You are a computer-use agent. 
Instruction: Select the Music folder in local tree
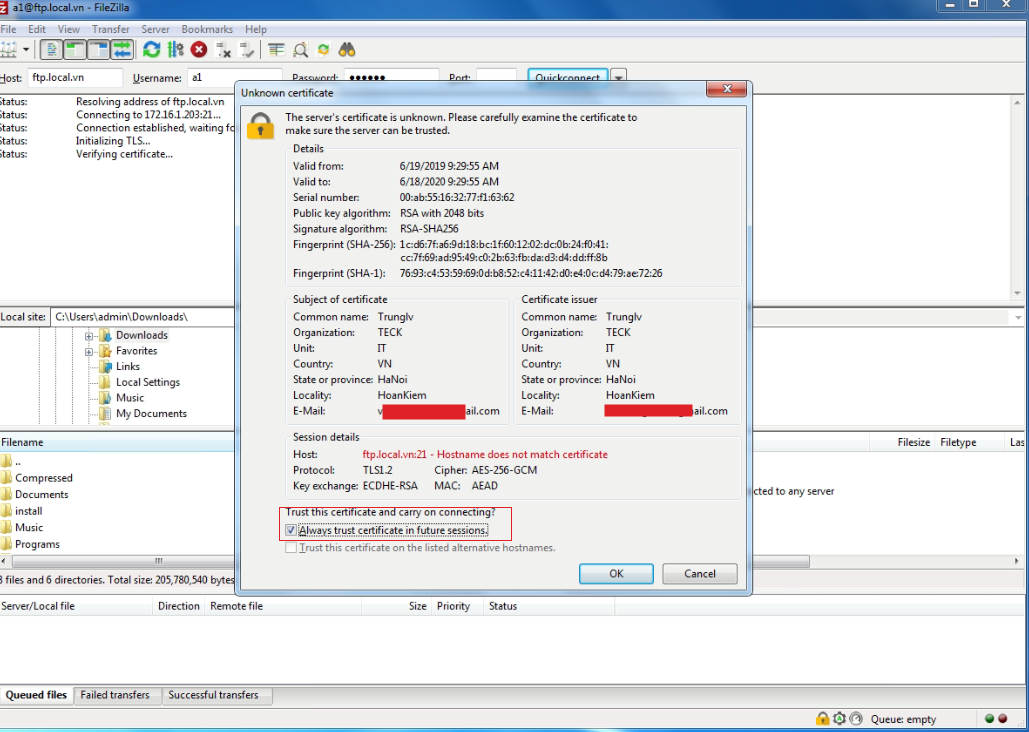click(x=129, y=398)
